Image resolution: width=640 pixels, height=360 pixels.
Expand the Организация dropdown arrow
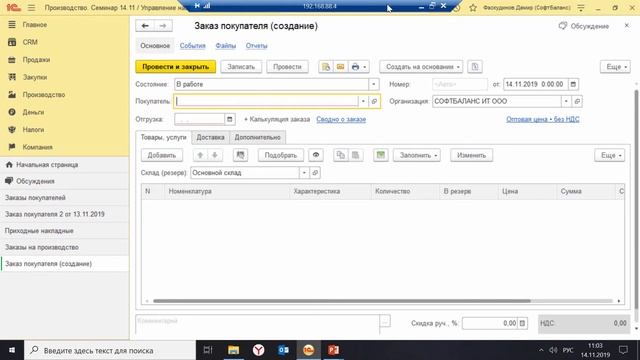566,101
